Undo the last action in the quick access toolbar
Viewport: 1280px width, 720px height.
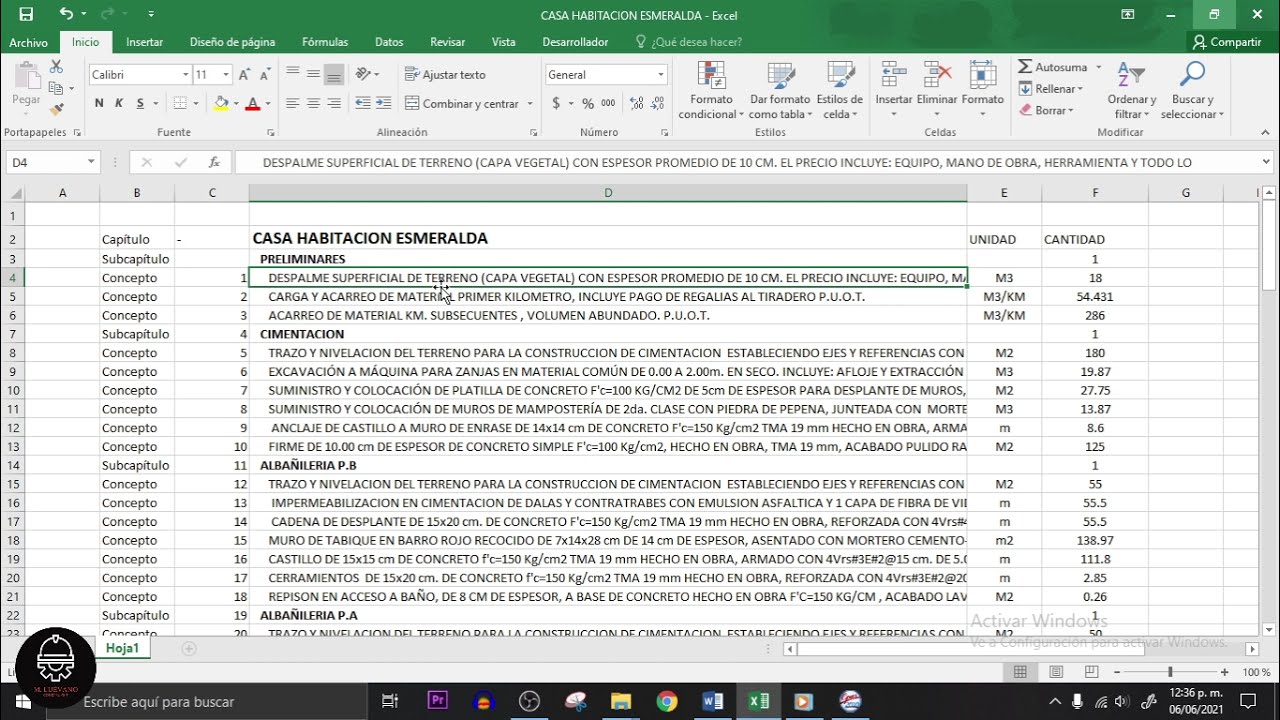pos(66,14)
